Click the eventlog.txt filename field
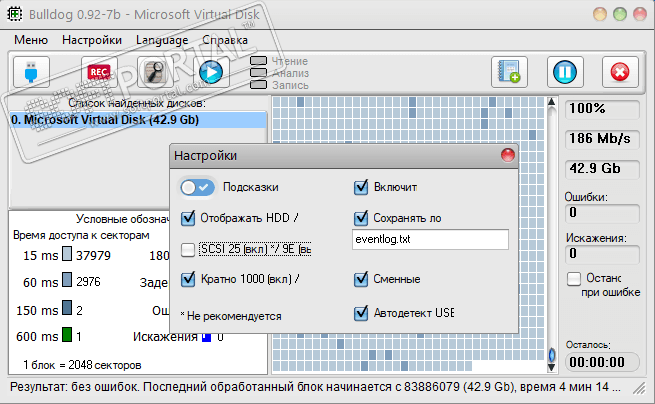The width and height of the screenshot is (655, 404). (x=430, y=239)
